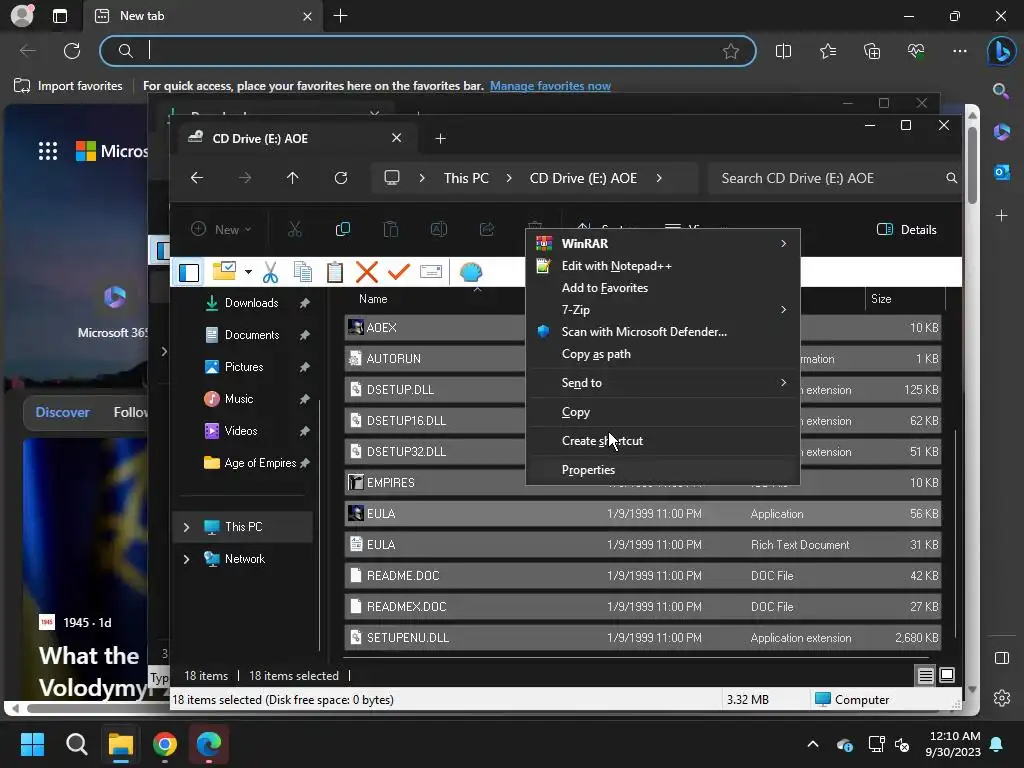The width and height of the screenshot is (1024, 768).
Task: Click the Manage favorites now link in Edge
Action: pos(550,86)
